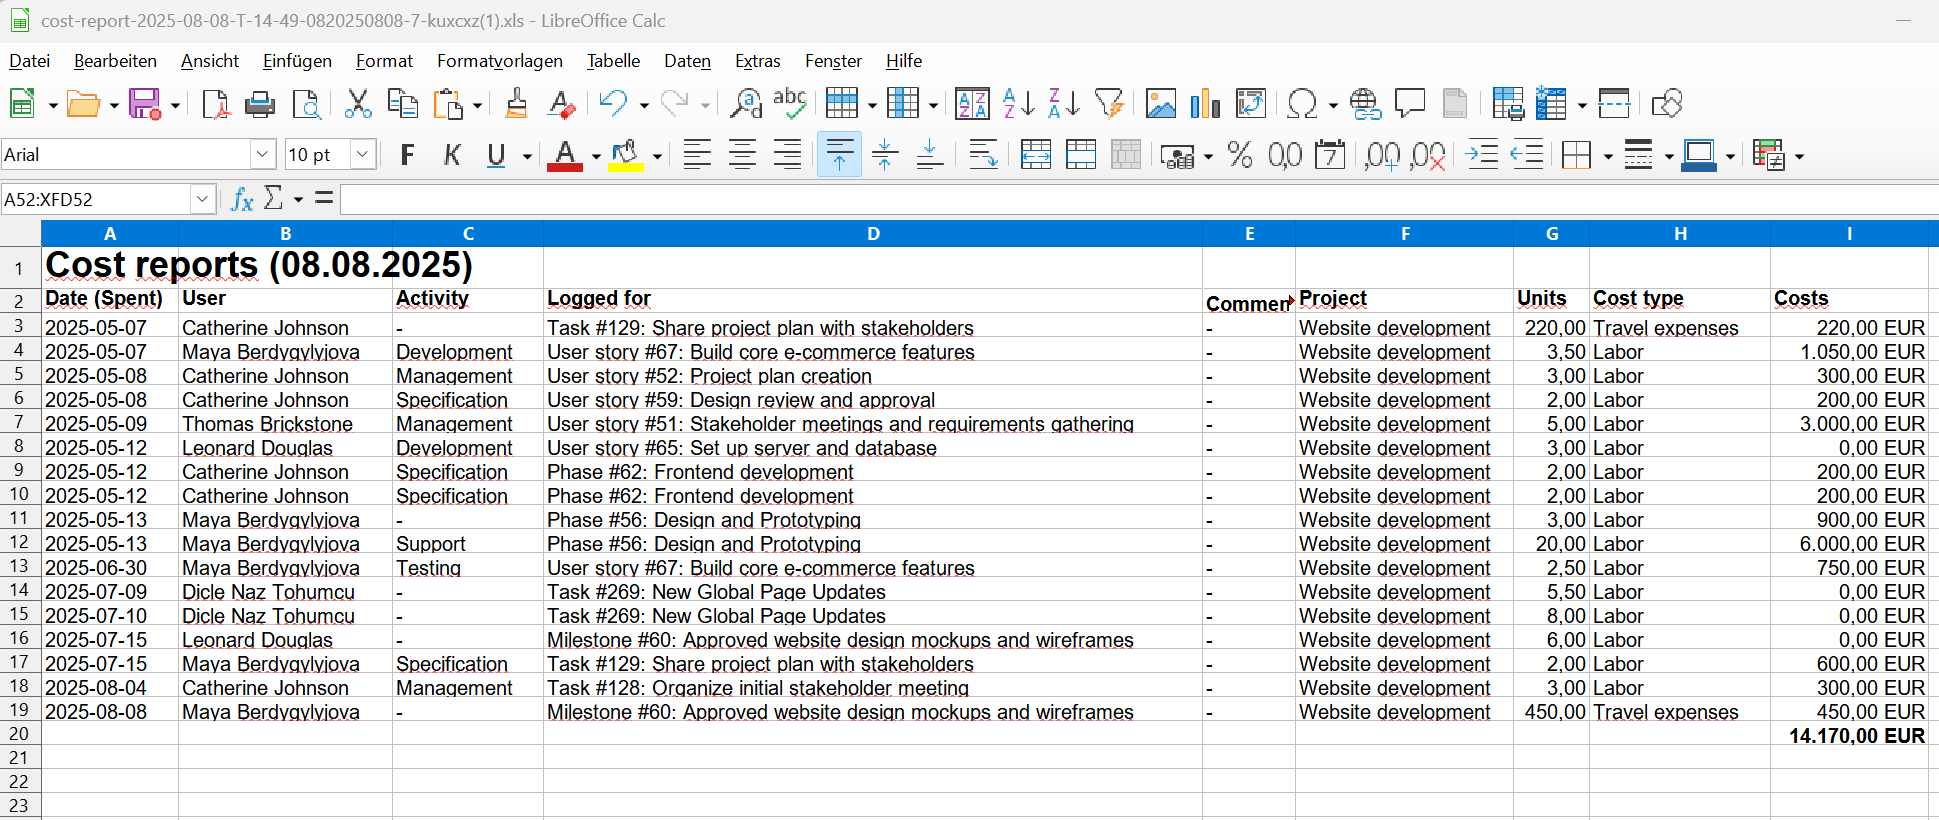The image size is (1939, 820).
Task: Toggle Align Top vertical alignment
Action: tap(839, 155)
